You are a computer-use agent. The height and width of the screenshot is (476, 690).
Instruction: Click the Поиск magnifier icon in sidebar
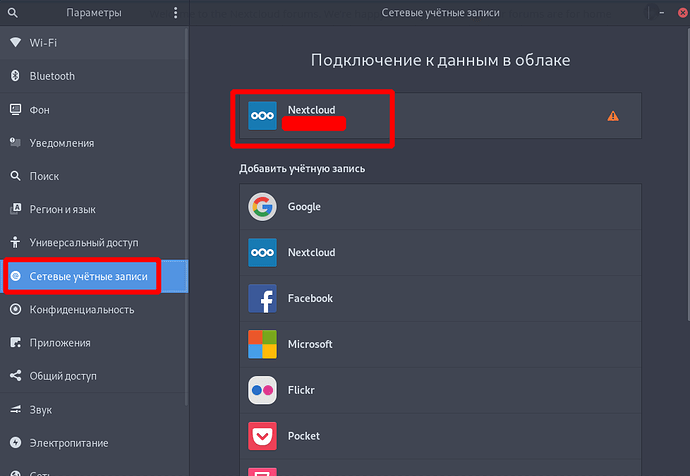15,176
